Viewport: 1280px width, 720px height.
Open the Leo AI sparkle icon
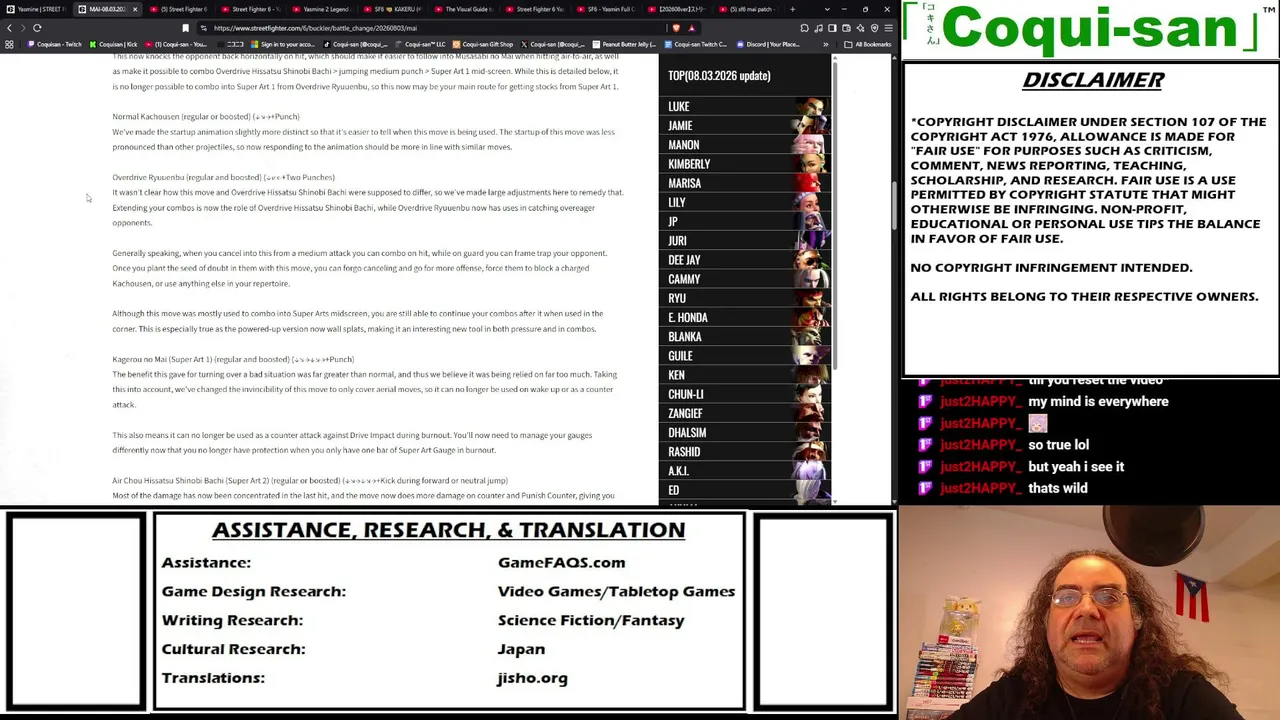(860, 28)
